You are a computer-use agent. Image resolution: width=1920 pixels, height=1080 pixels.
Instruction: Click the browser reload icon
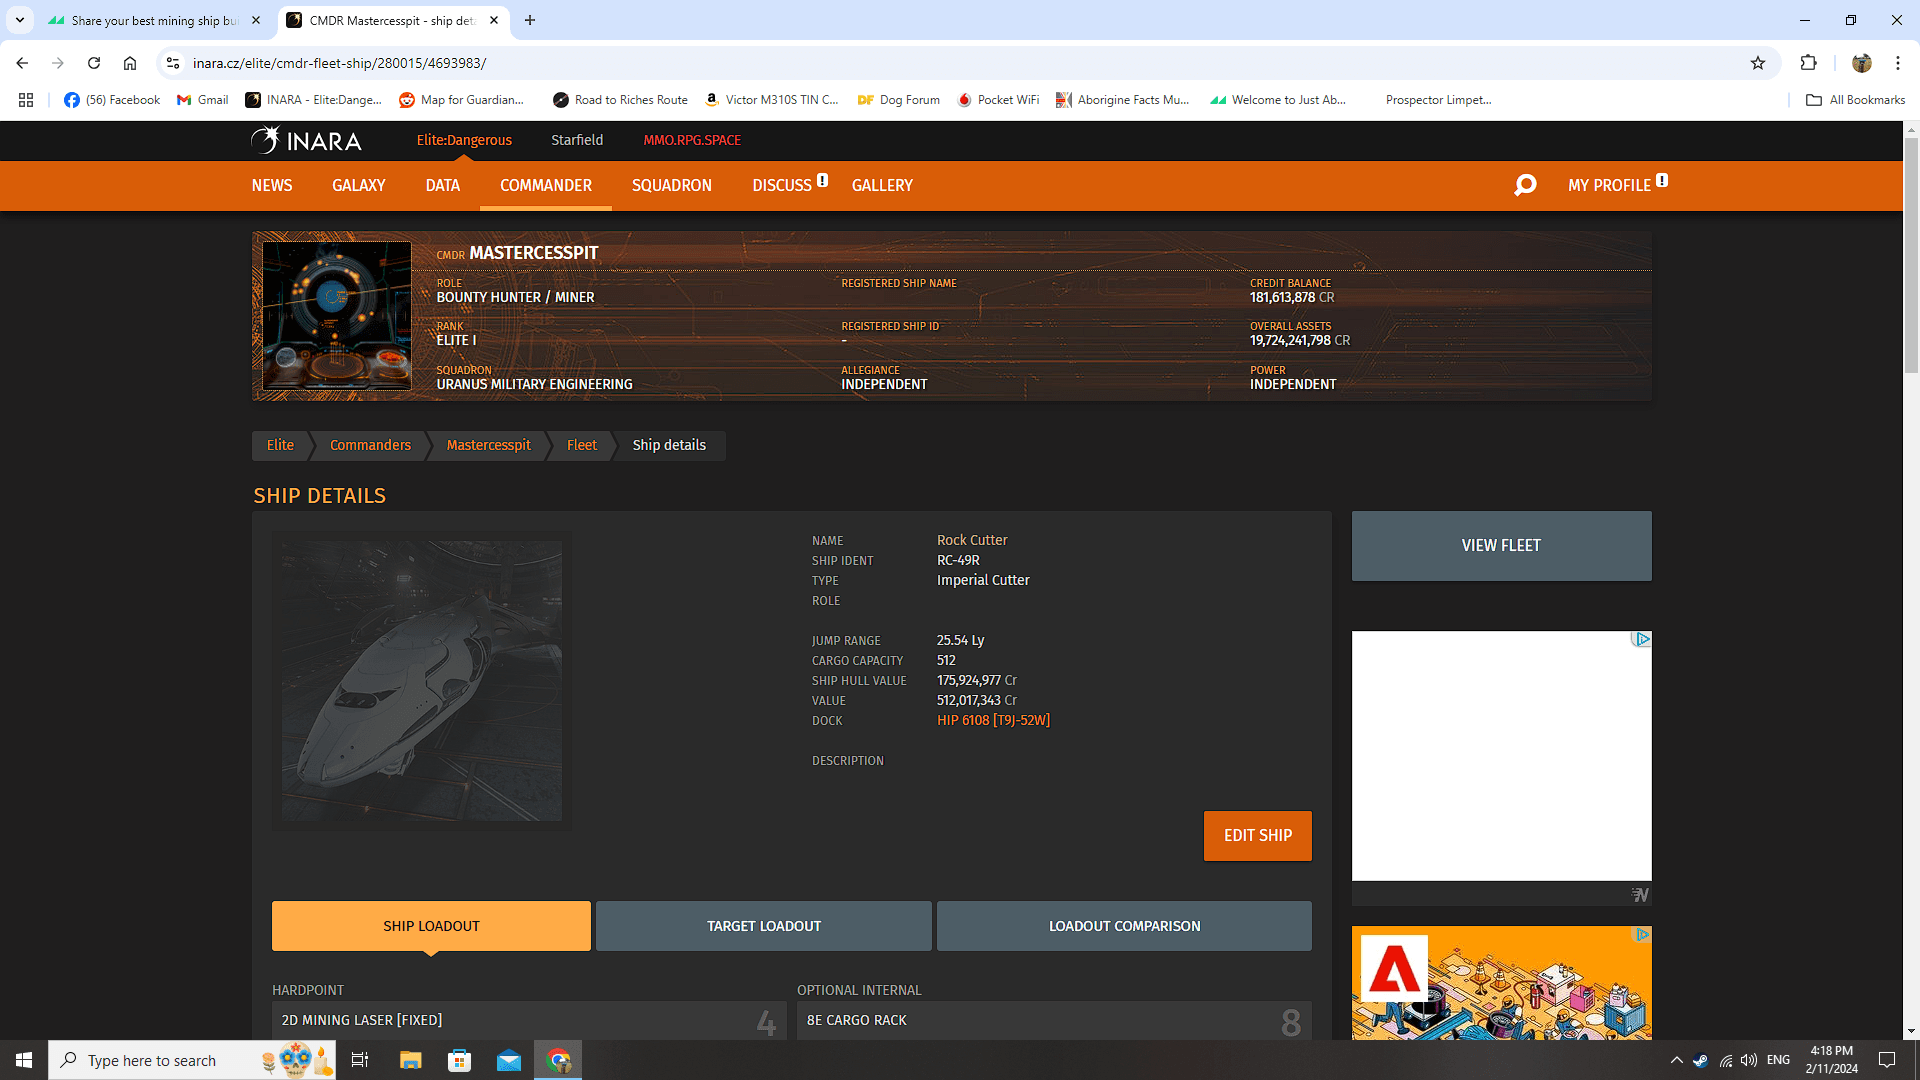[94, 63]
